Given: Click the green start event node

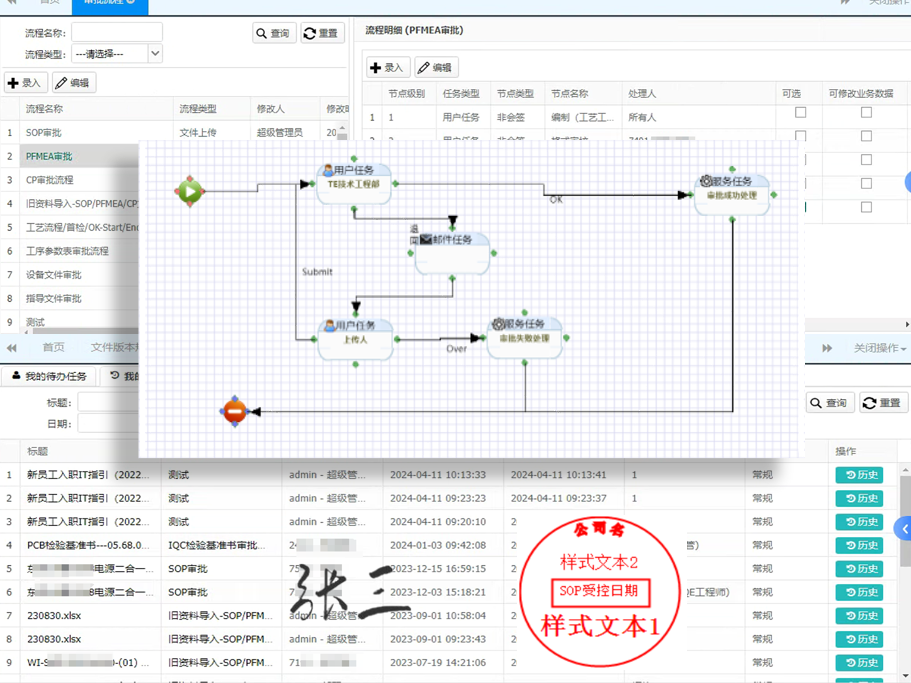Looking at the screenshot, I should tap(190, 190).
